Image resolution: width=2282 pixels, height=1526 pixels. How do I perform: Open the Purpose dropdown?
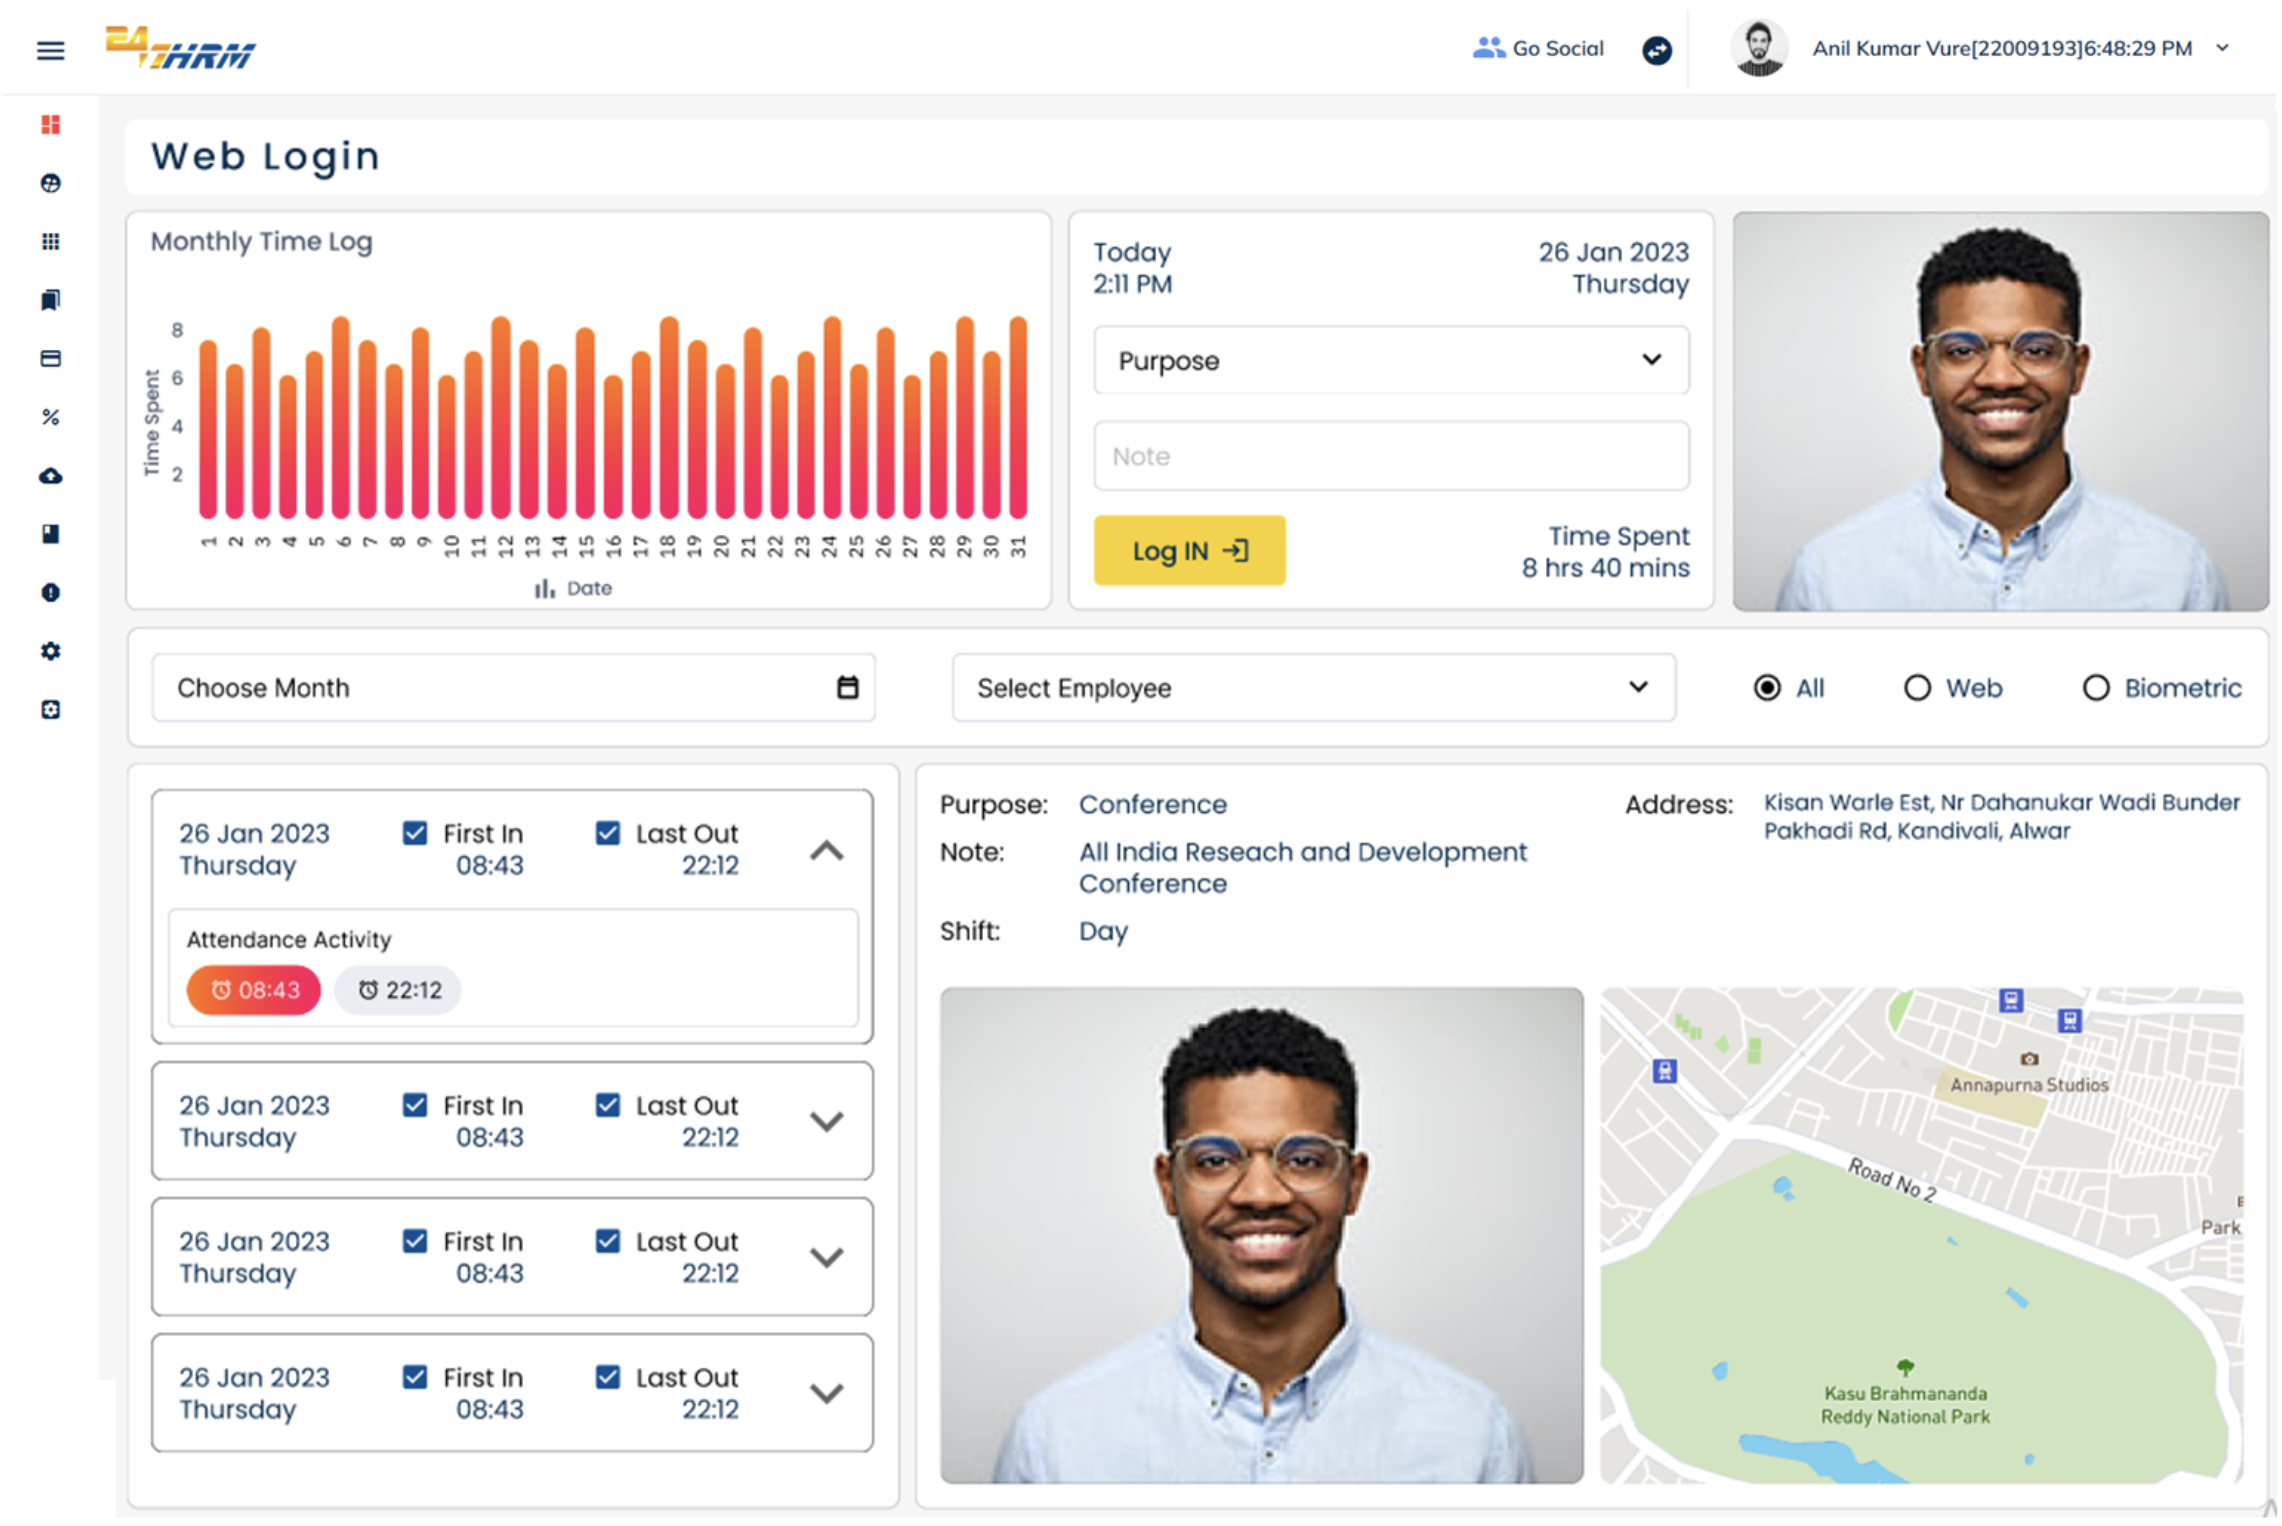click(x=1390, y=360)
